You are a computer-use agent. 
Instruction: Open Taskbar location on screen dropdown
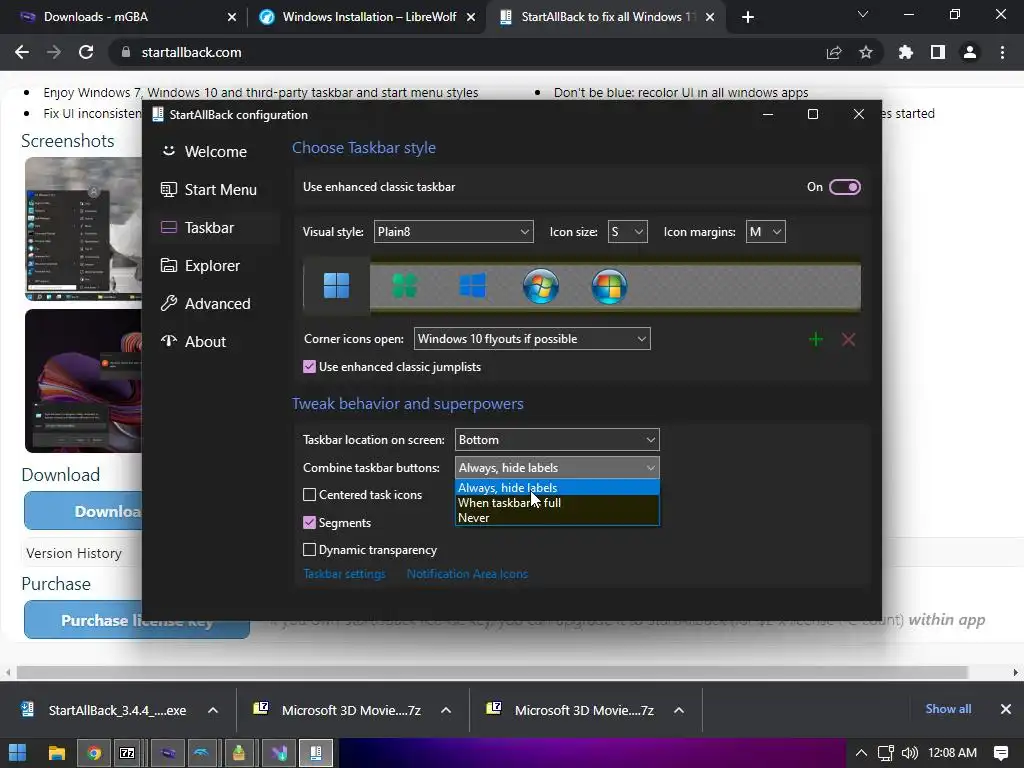557,440
